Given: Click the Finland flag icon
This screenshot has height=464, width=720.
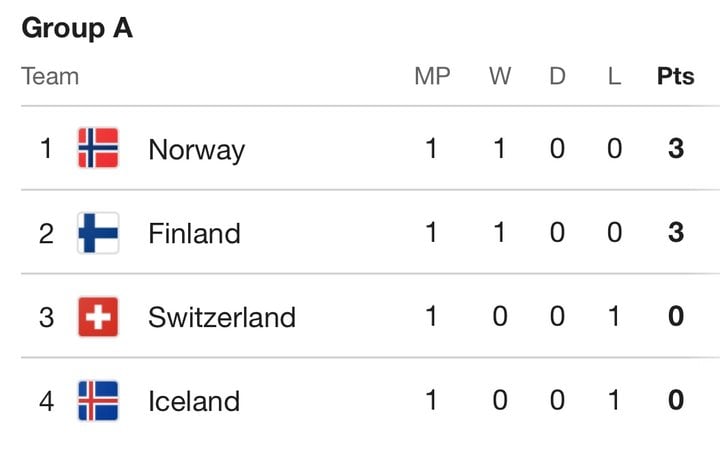Looking at the screenshot, I should coord(98,232).
